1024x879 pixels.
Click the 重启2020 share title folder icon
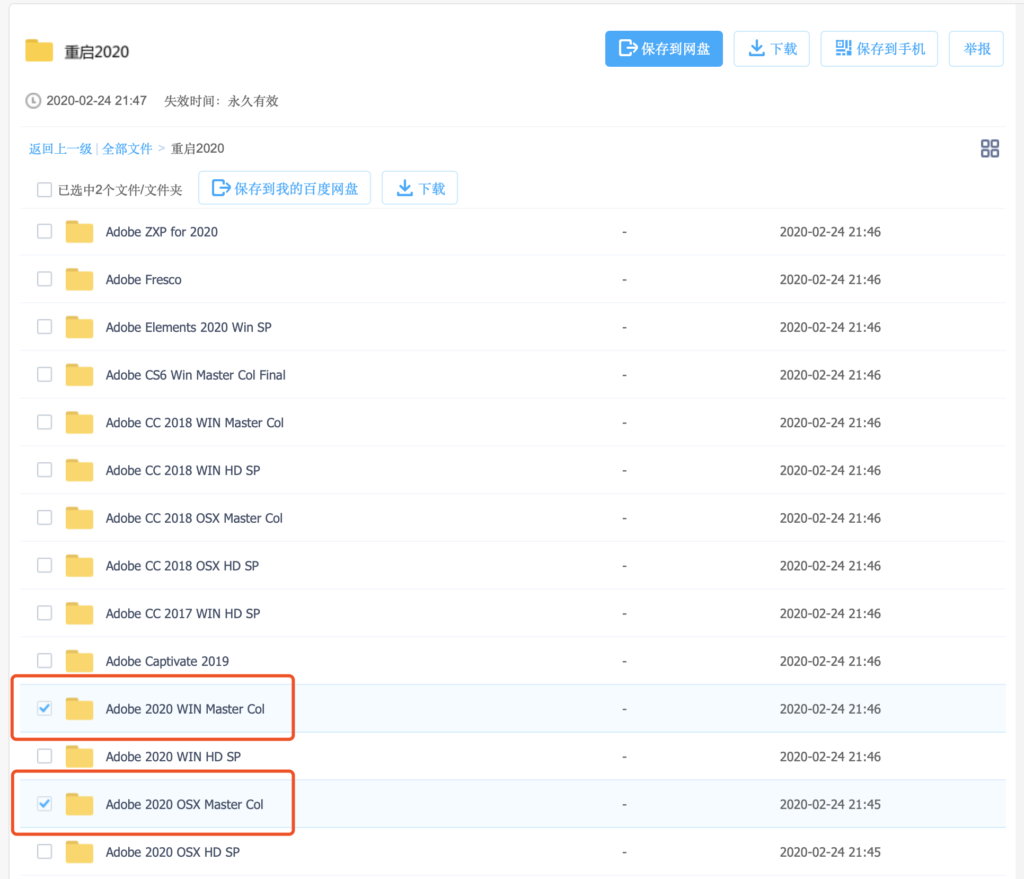39,50
